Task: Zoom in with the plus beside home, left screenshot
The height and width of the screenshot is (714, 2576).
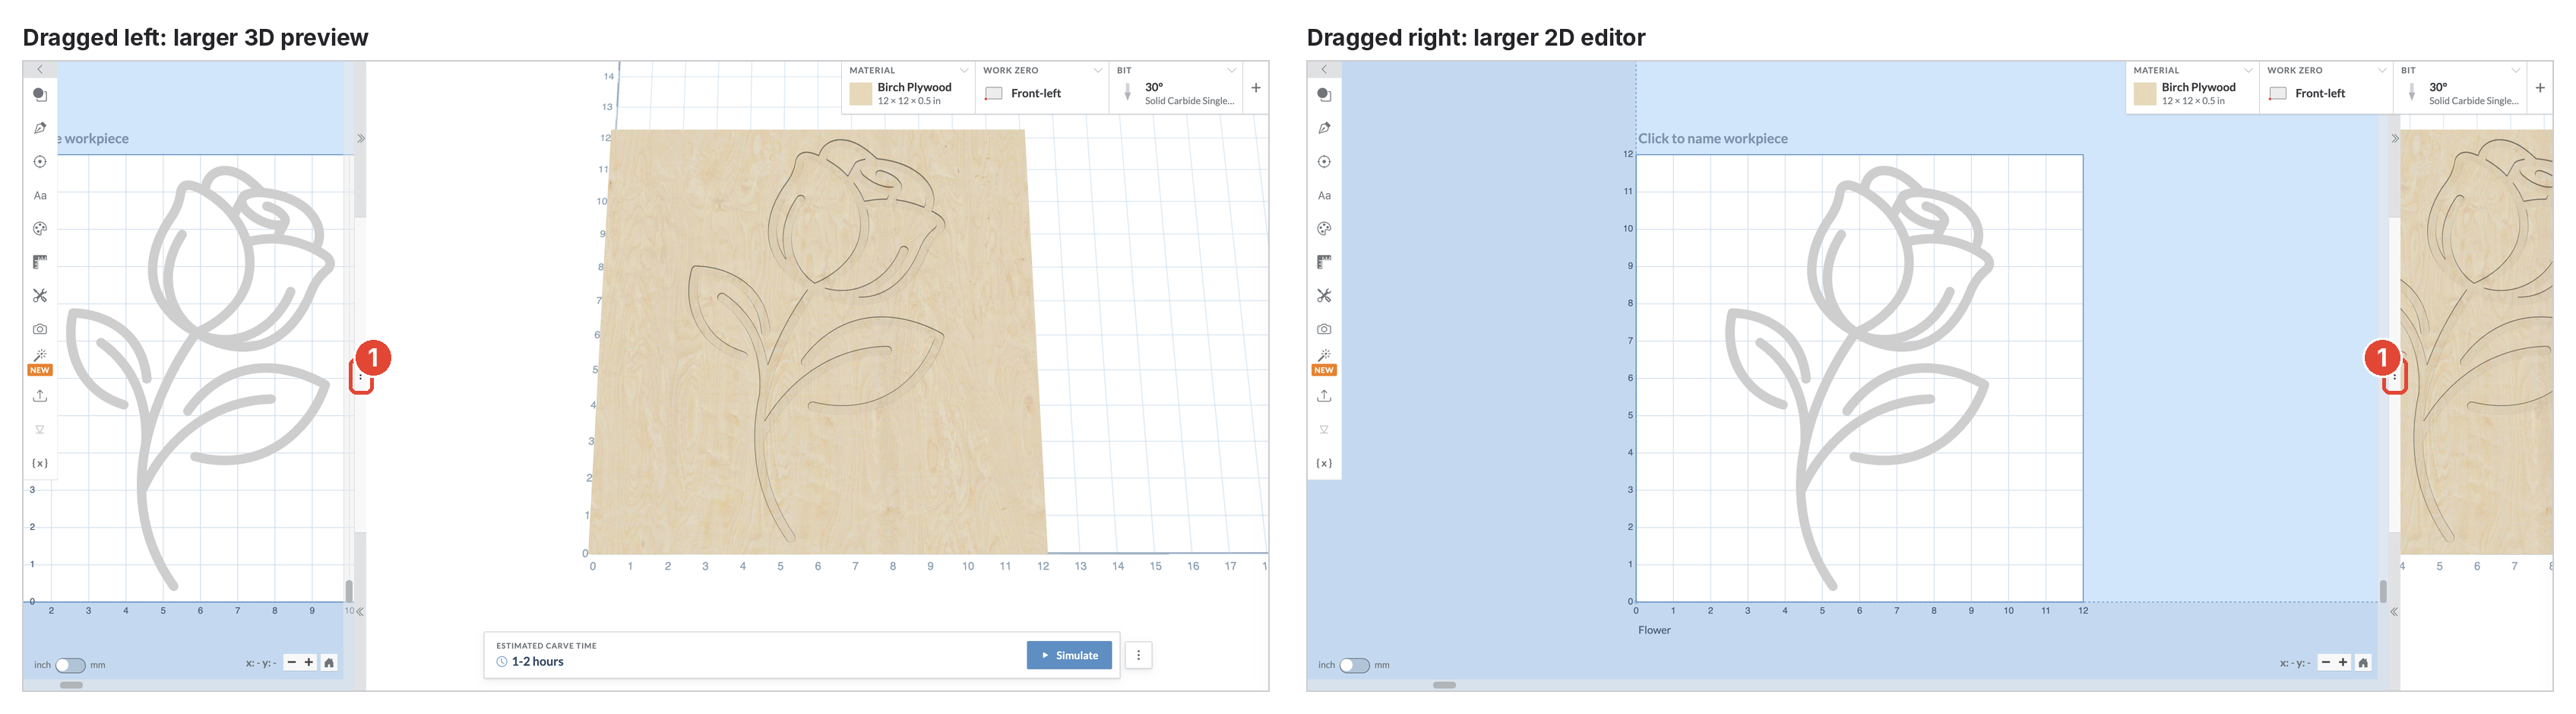Action: (309, 663)
